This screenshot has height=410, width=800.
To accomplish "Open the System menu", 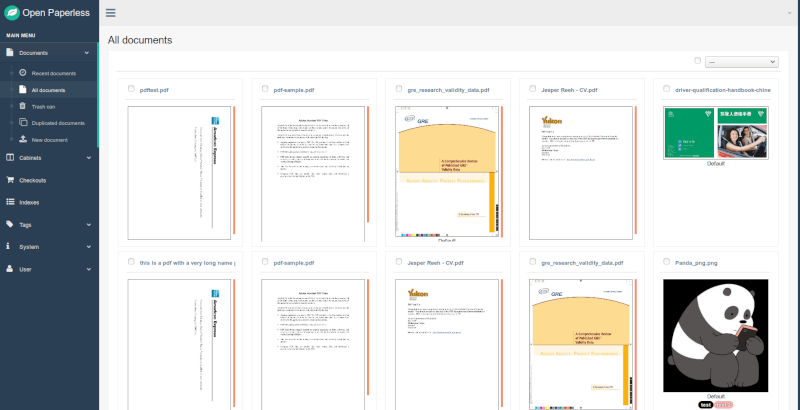I will click(x=48, y=246).
